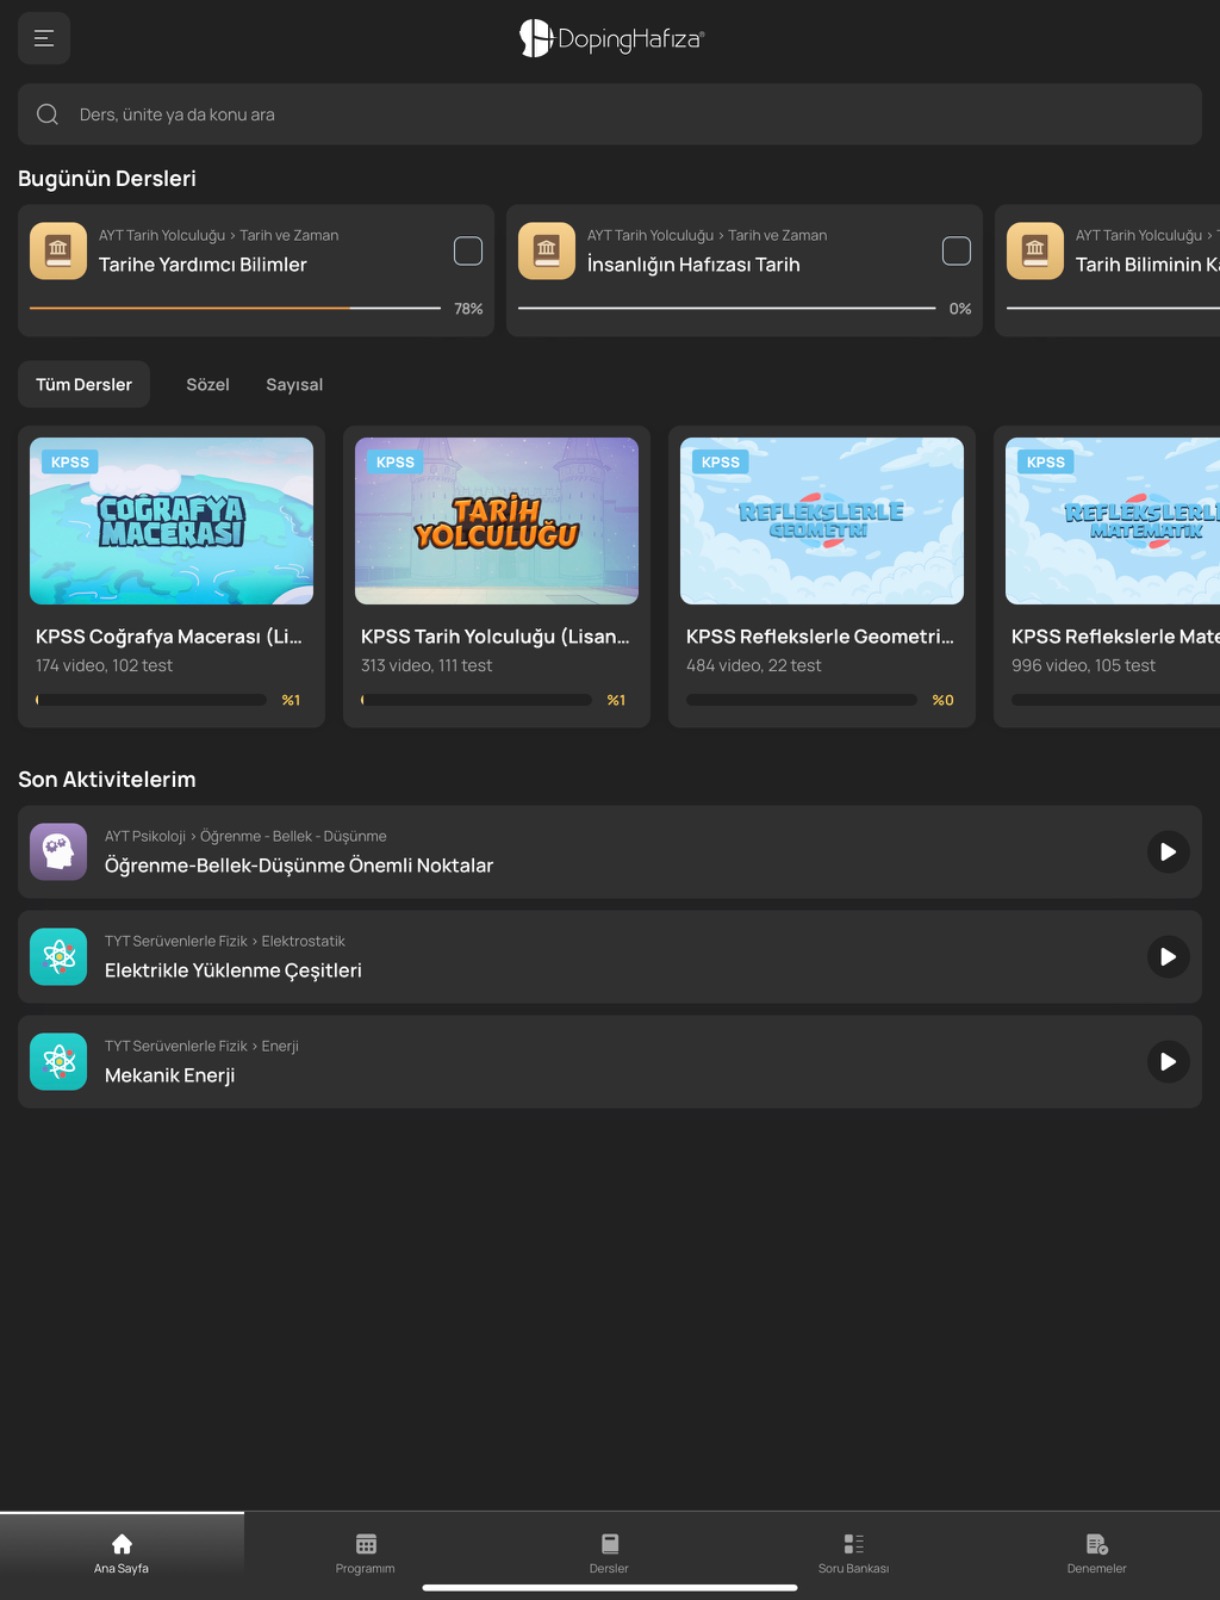The width and height of the screenshot is (1220, 1600).
Task: Tap the Tarih Biliminin lesson museum icon
Action: [1035, 250]
